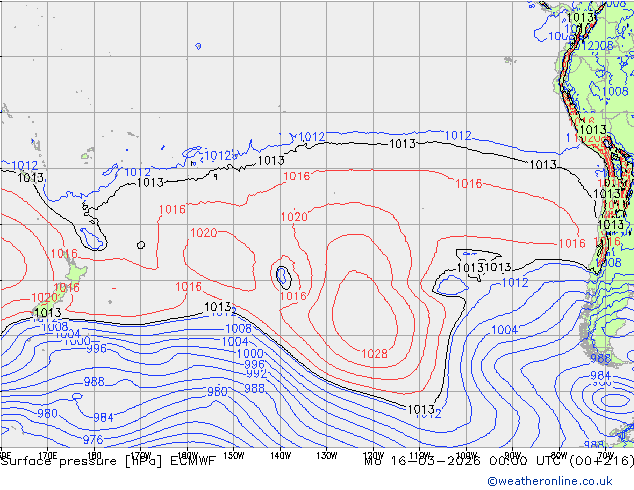Click the 1013 label at the map's top-right corner
Viewport: 634px width, 490px height.
[580, 18]
